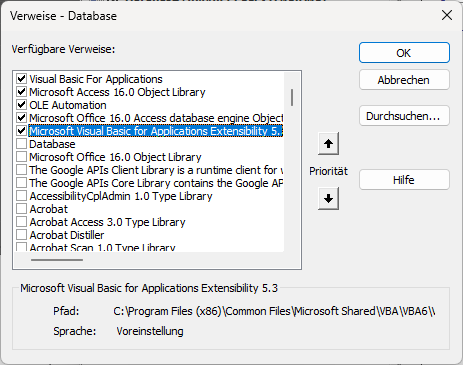Image resolution: width=463 pixels, height=365 pixels.
Task: Check the Database reference checkbox
Action: (22, 144)
